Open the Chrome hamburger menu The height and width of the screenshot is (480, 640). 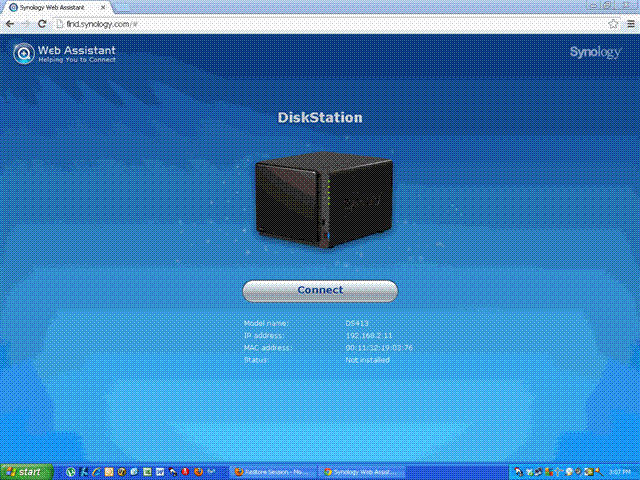(631, 24)
